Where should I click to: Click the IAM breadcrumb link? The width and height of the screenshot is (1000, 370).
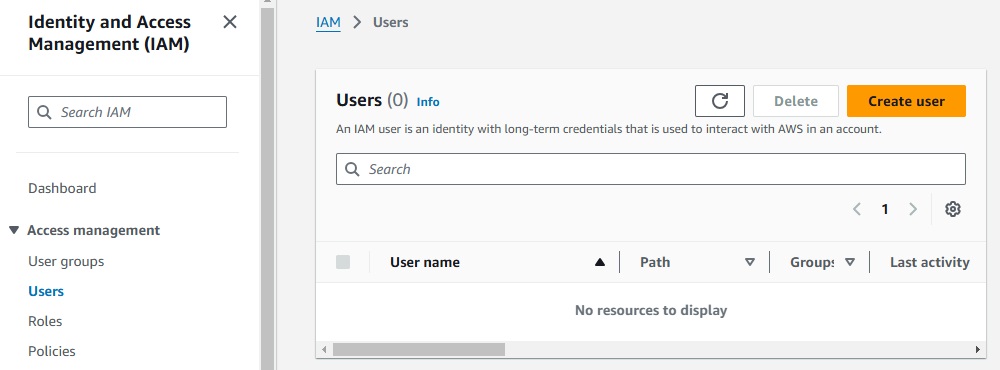click(x=328, y=22)
